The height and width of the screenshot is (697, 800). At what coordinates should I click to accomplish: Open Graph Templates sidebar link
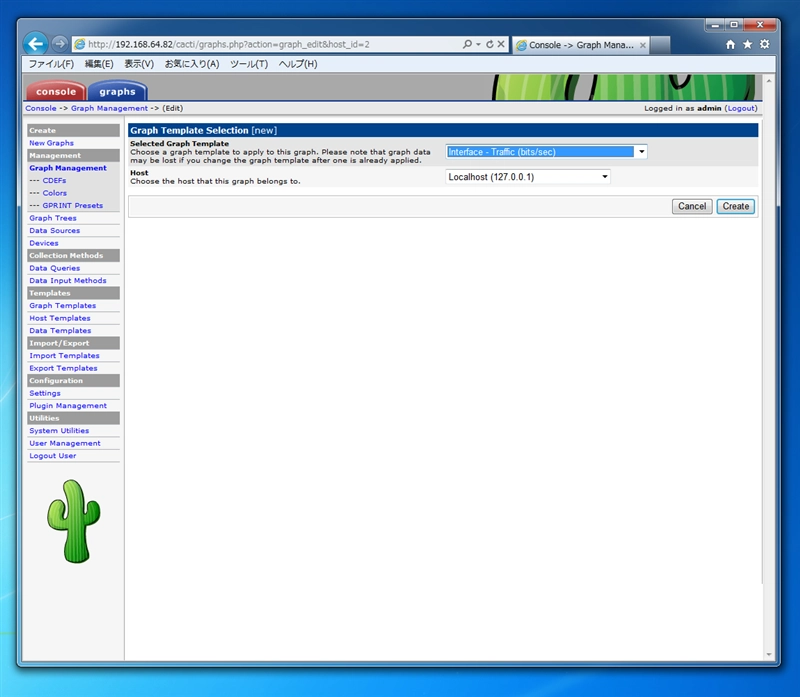coord(63,305)
